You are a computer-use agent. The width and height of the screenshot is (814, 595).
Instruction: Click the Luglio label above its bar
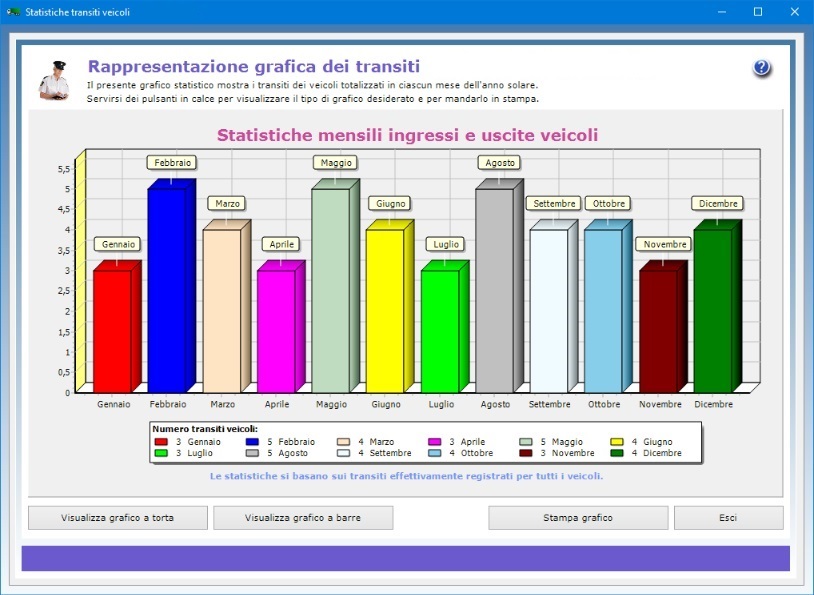pyautogui.click(x=446, y=244)
